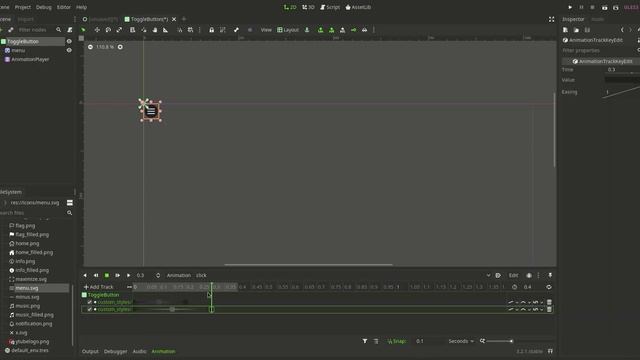Open Layout menu in canvas toolbar
The width and height of the screenshot is (640, 360).
[x=288, y=30]
